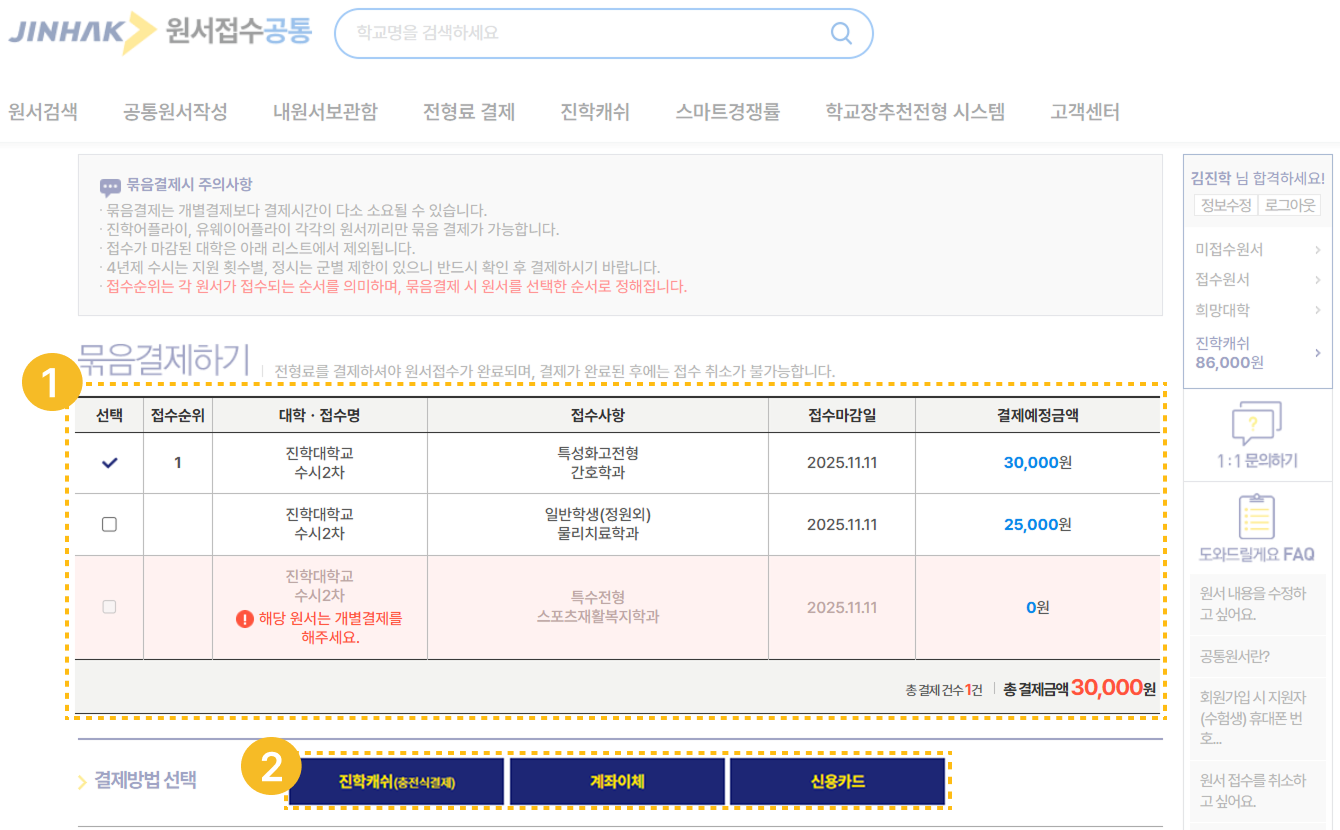Choose the 계좌이체 payment button
This screenshot has height=830, width=1340.
click(x=617, y=781)
